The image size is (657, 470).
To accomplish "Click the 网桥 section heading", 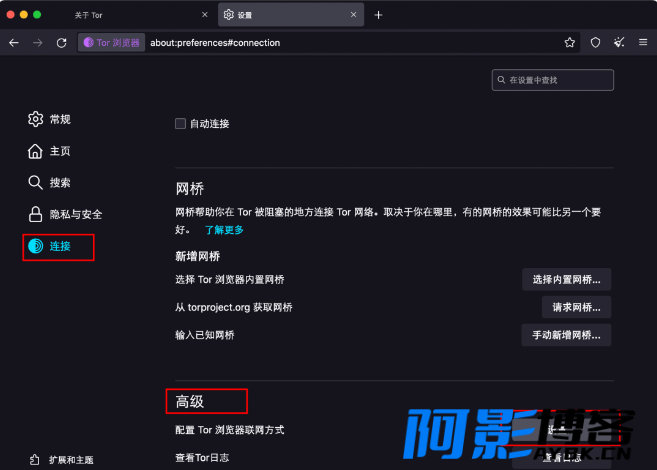I will (x=190, y=189).
